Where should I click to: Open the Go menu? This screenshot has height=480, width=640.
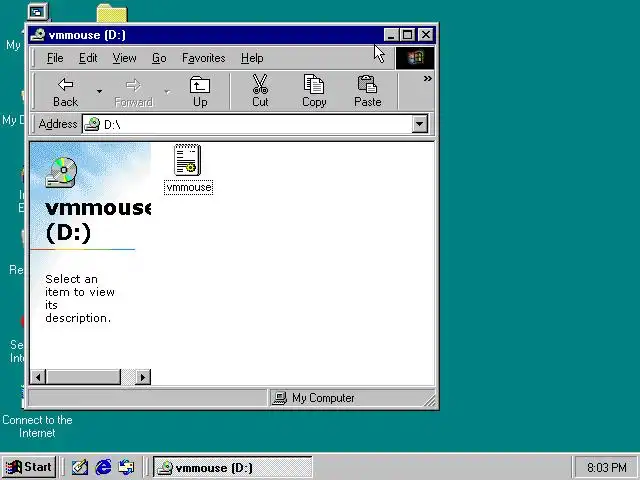tap(159, 58)
